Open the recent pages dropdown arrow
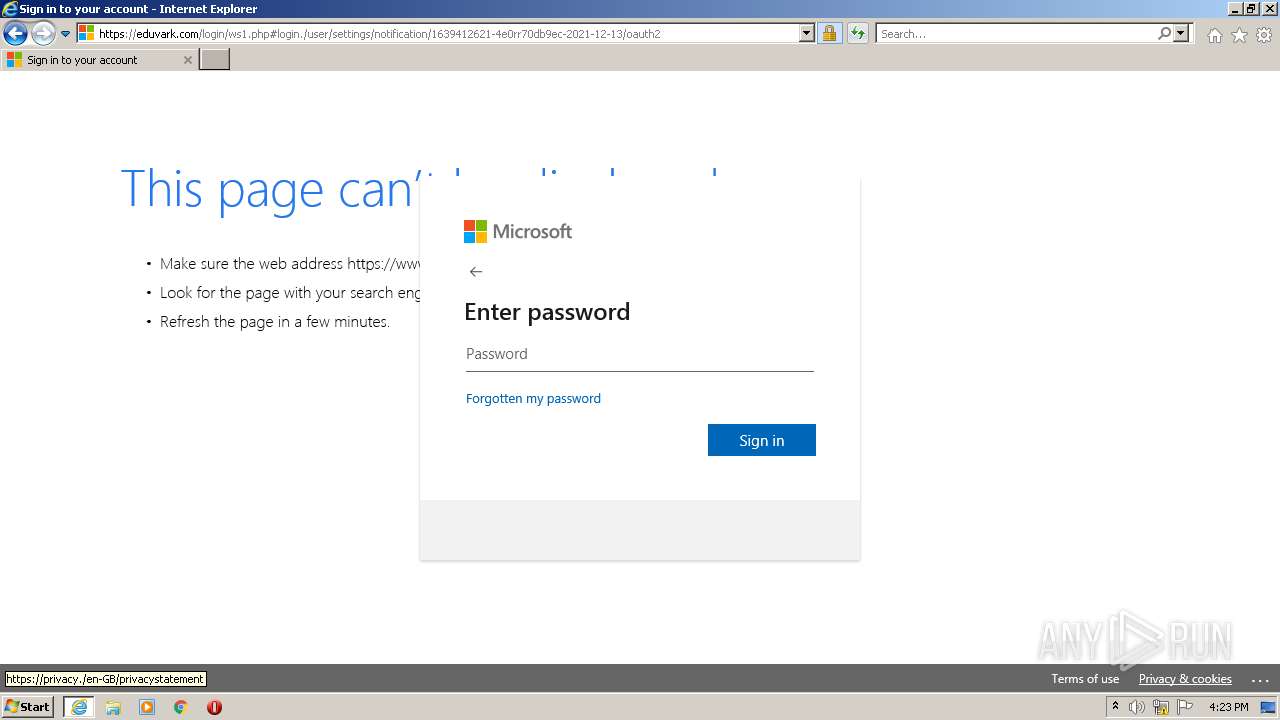Image resolution: width=1280 pixels, height=720 pixels. click(x=66, y=34)
